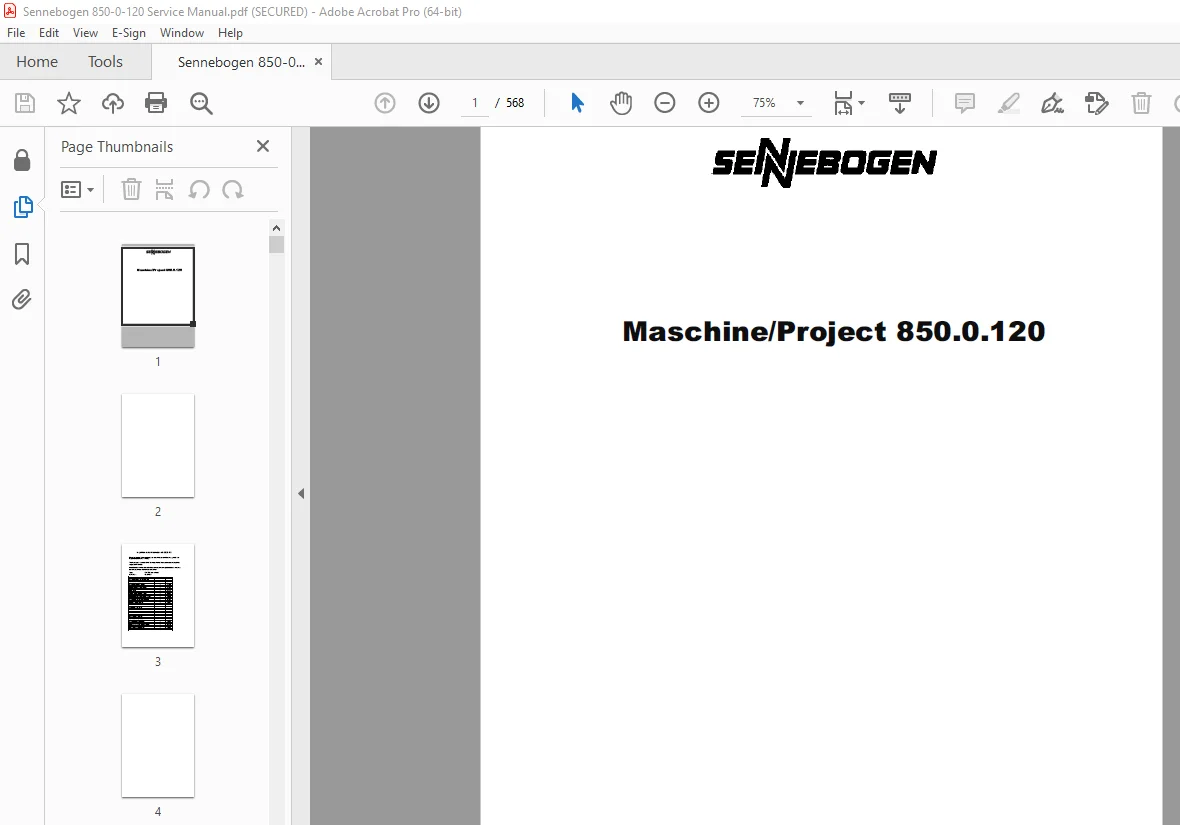Click the Insert pages thumbnail icon
The width and height of the screenshot is (1180, 825).
pos(164,190)
